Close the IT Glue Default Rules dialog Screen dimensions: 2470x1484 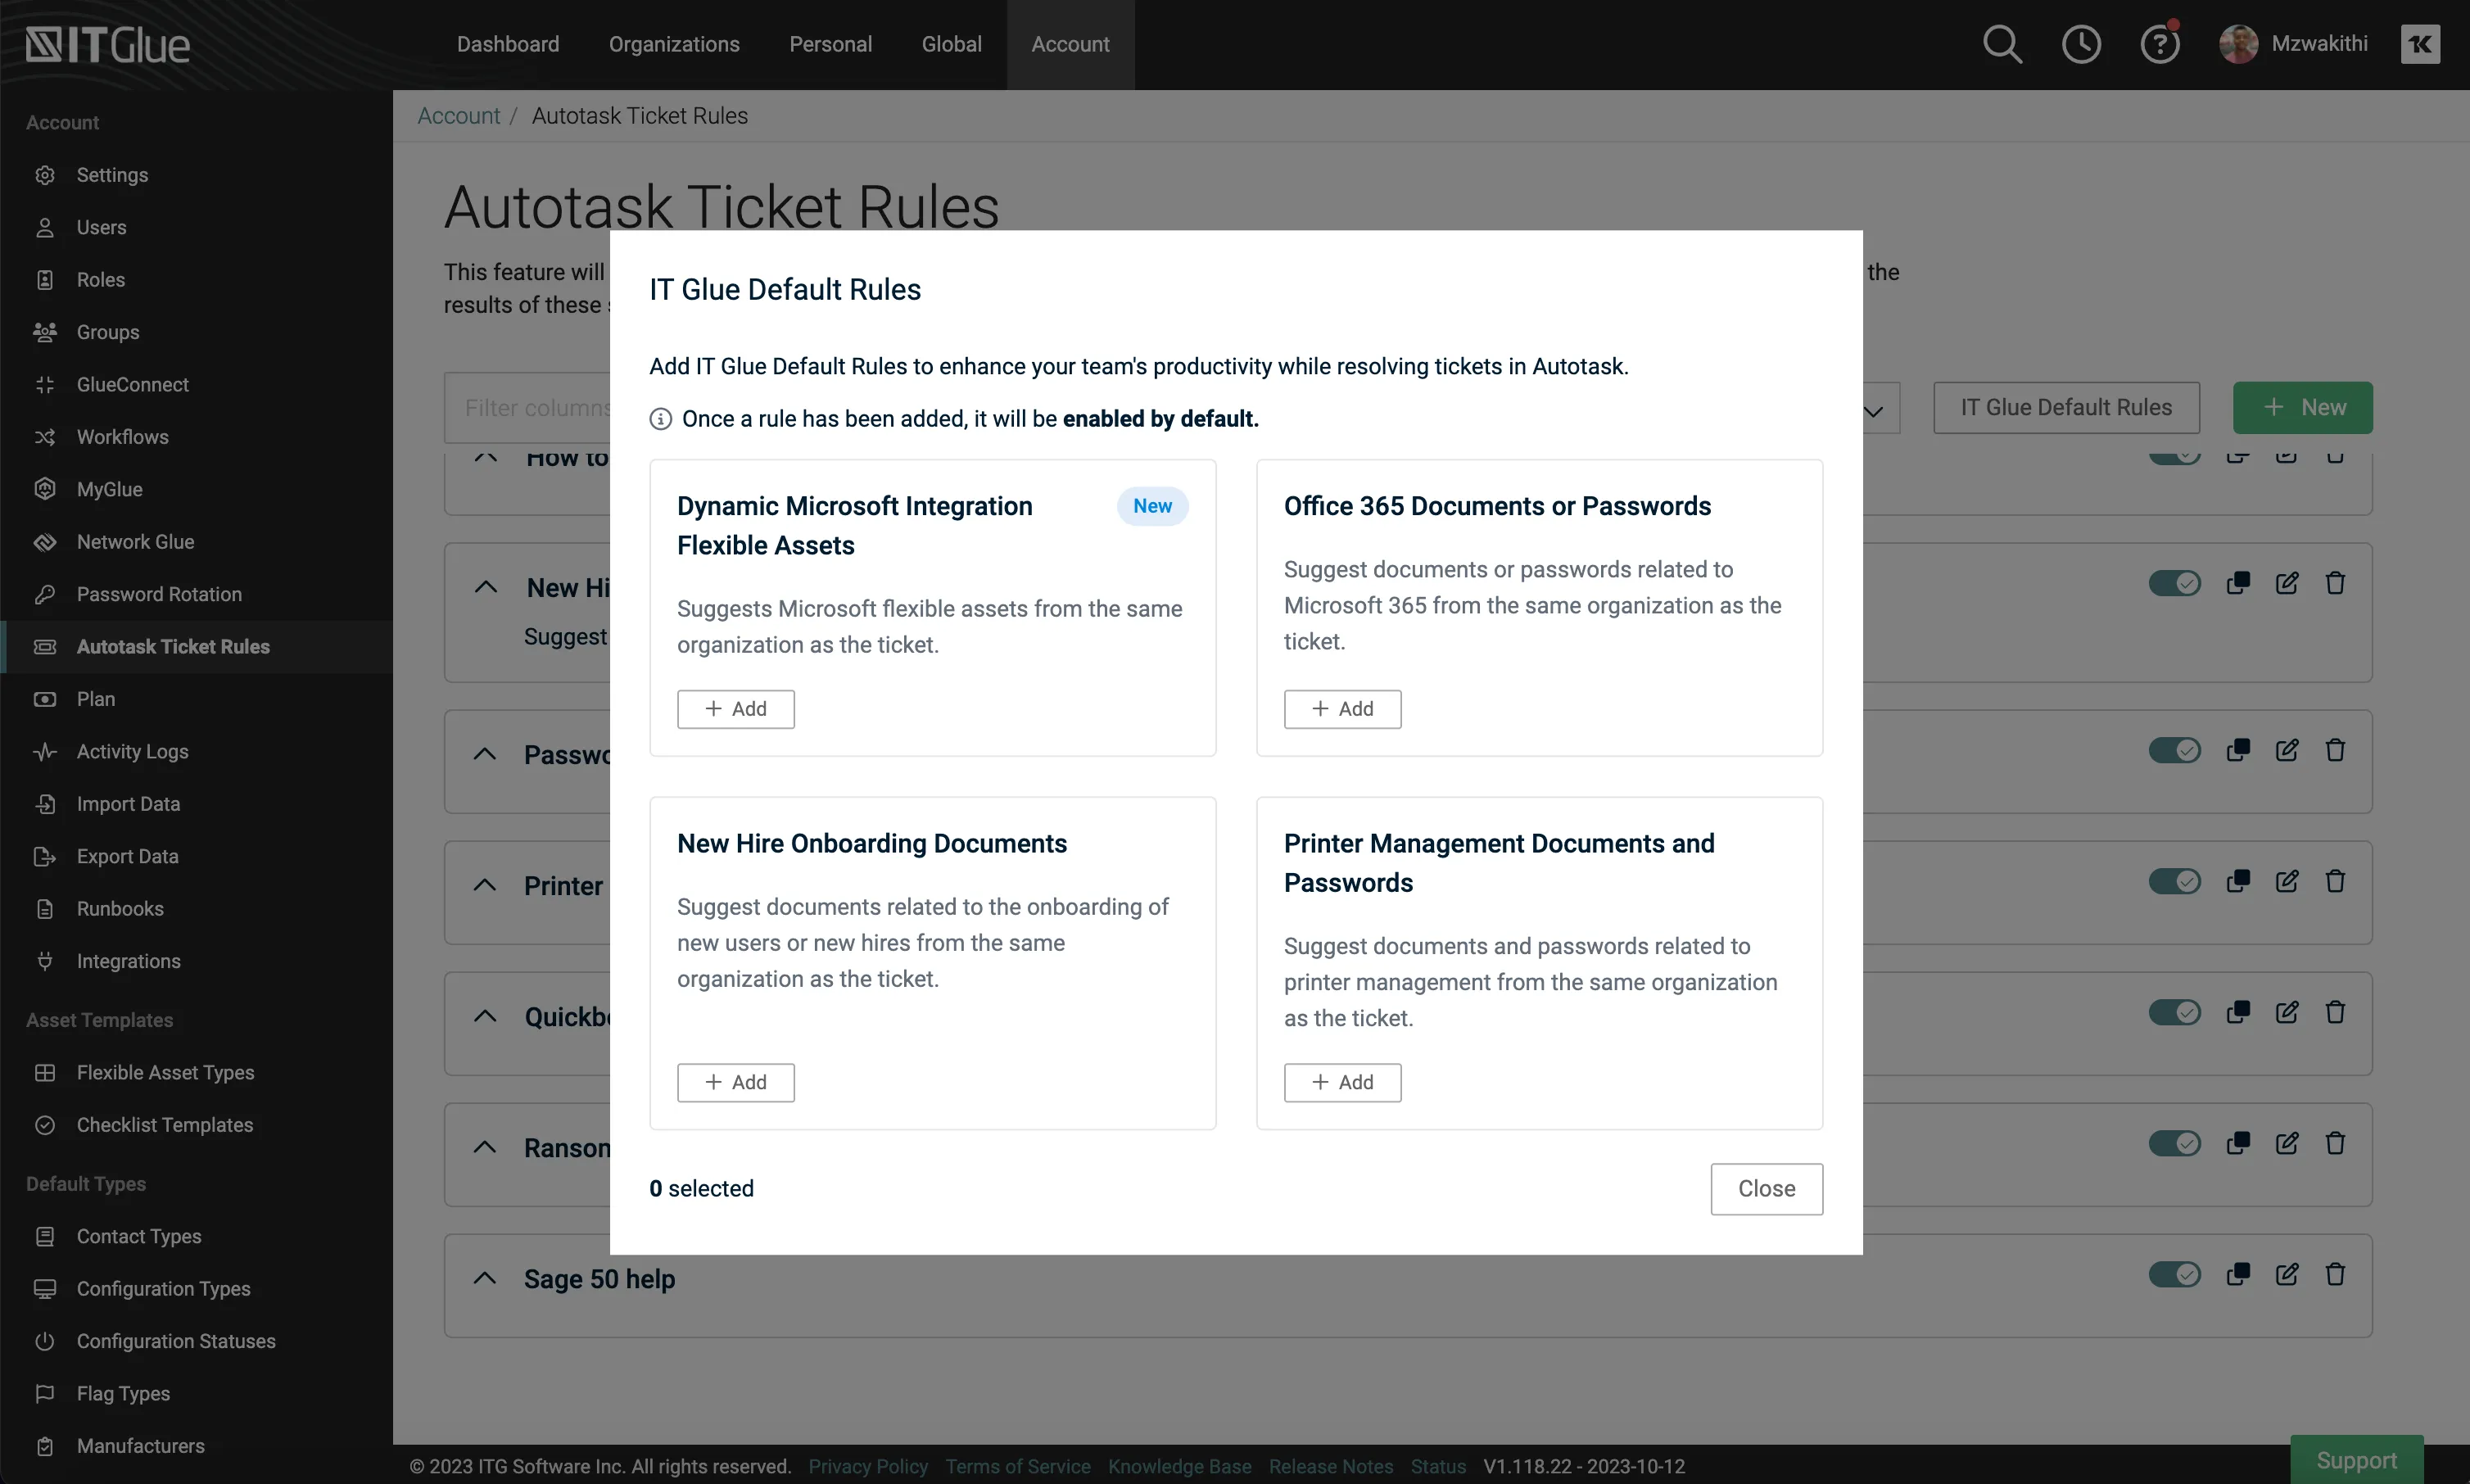[x=1766, y=1188]
